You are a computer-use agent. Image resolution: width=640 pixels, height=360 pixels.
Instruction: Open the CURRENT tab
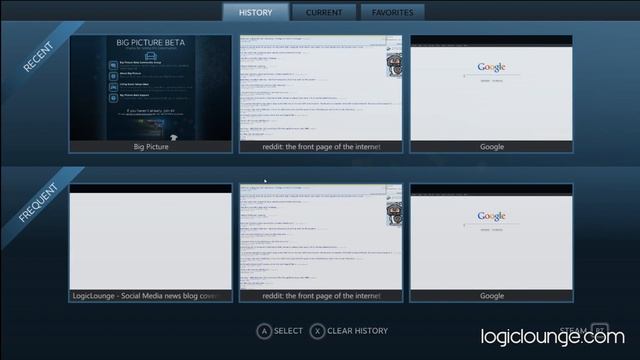point(324,12)
